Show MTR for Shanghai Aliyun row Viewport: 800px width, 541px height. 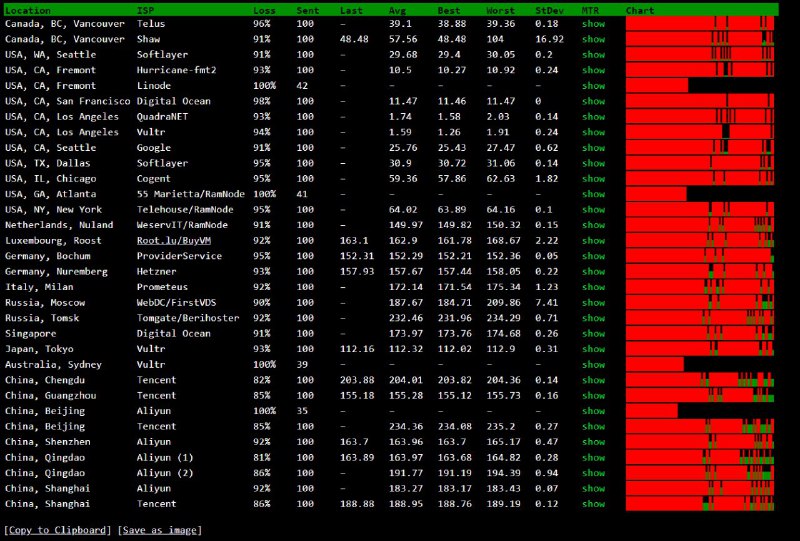click(x=593, y=488)
